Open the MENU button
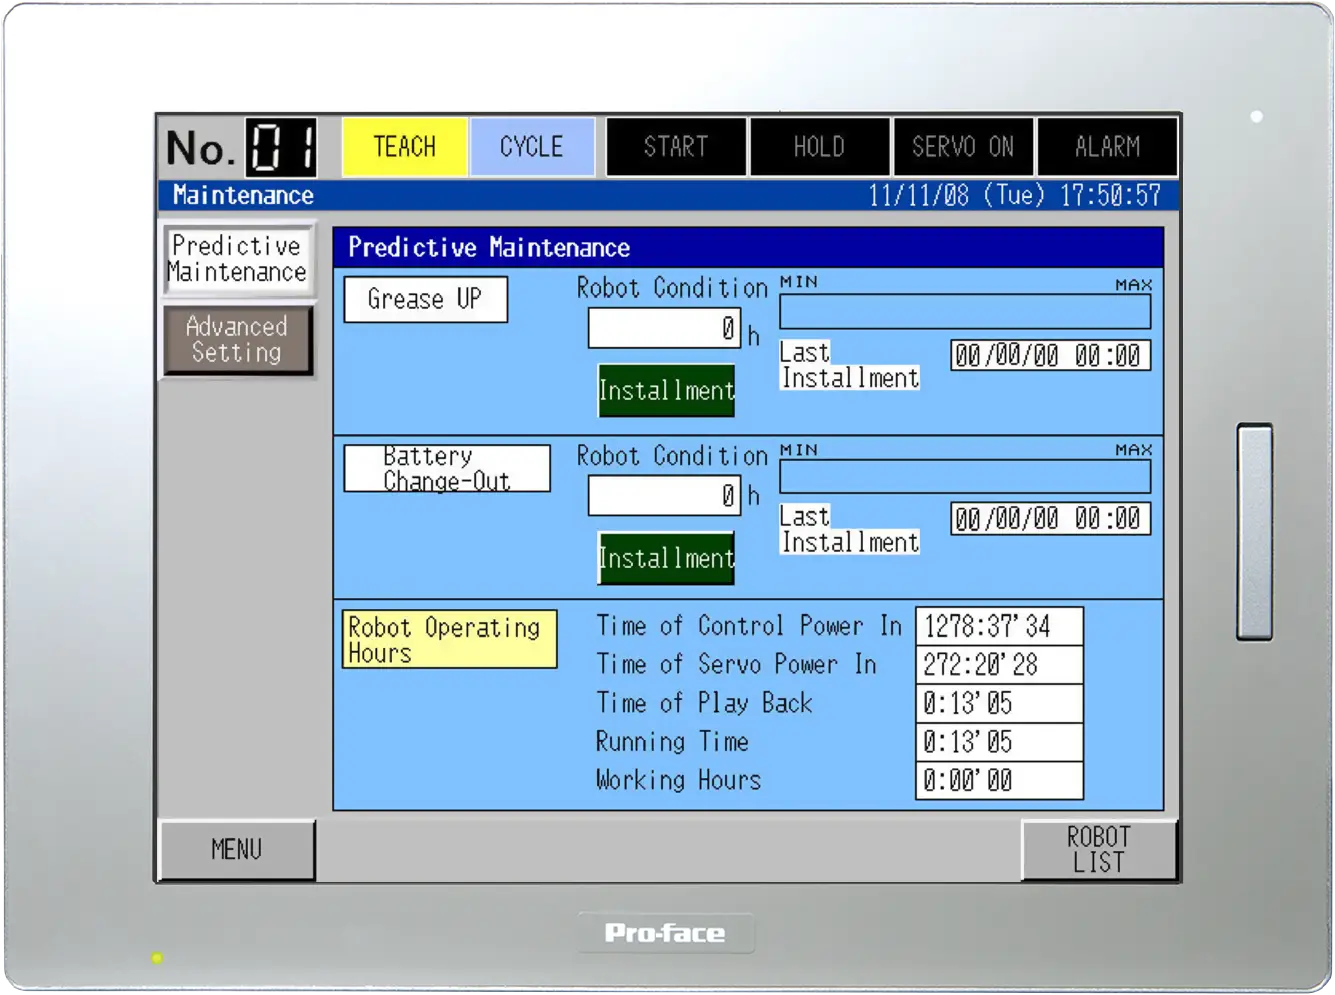 [237, 850]
